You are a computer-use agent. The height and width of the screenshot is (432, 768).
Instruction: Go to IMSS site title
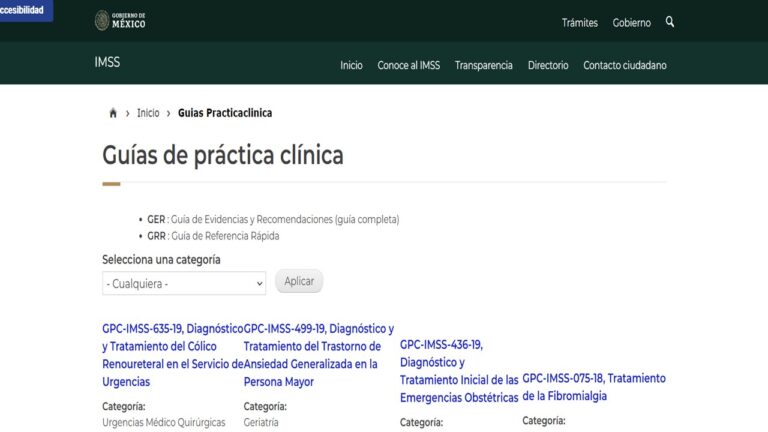coord(107,62)
